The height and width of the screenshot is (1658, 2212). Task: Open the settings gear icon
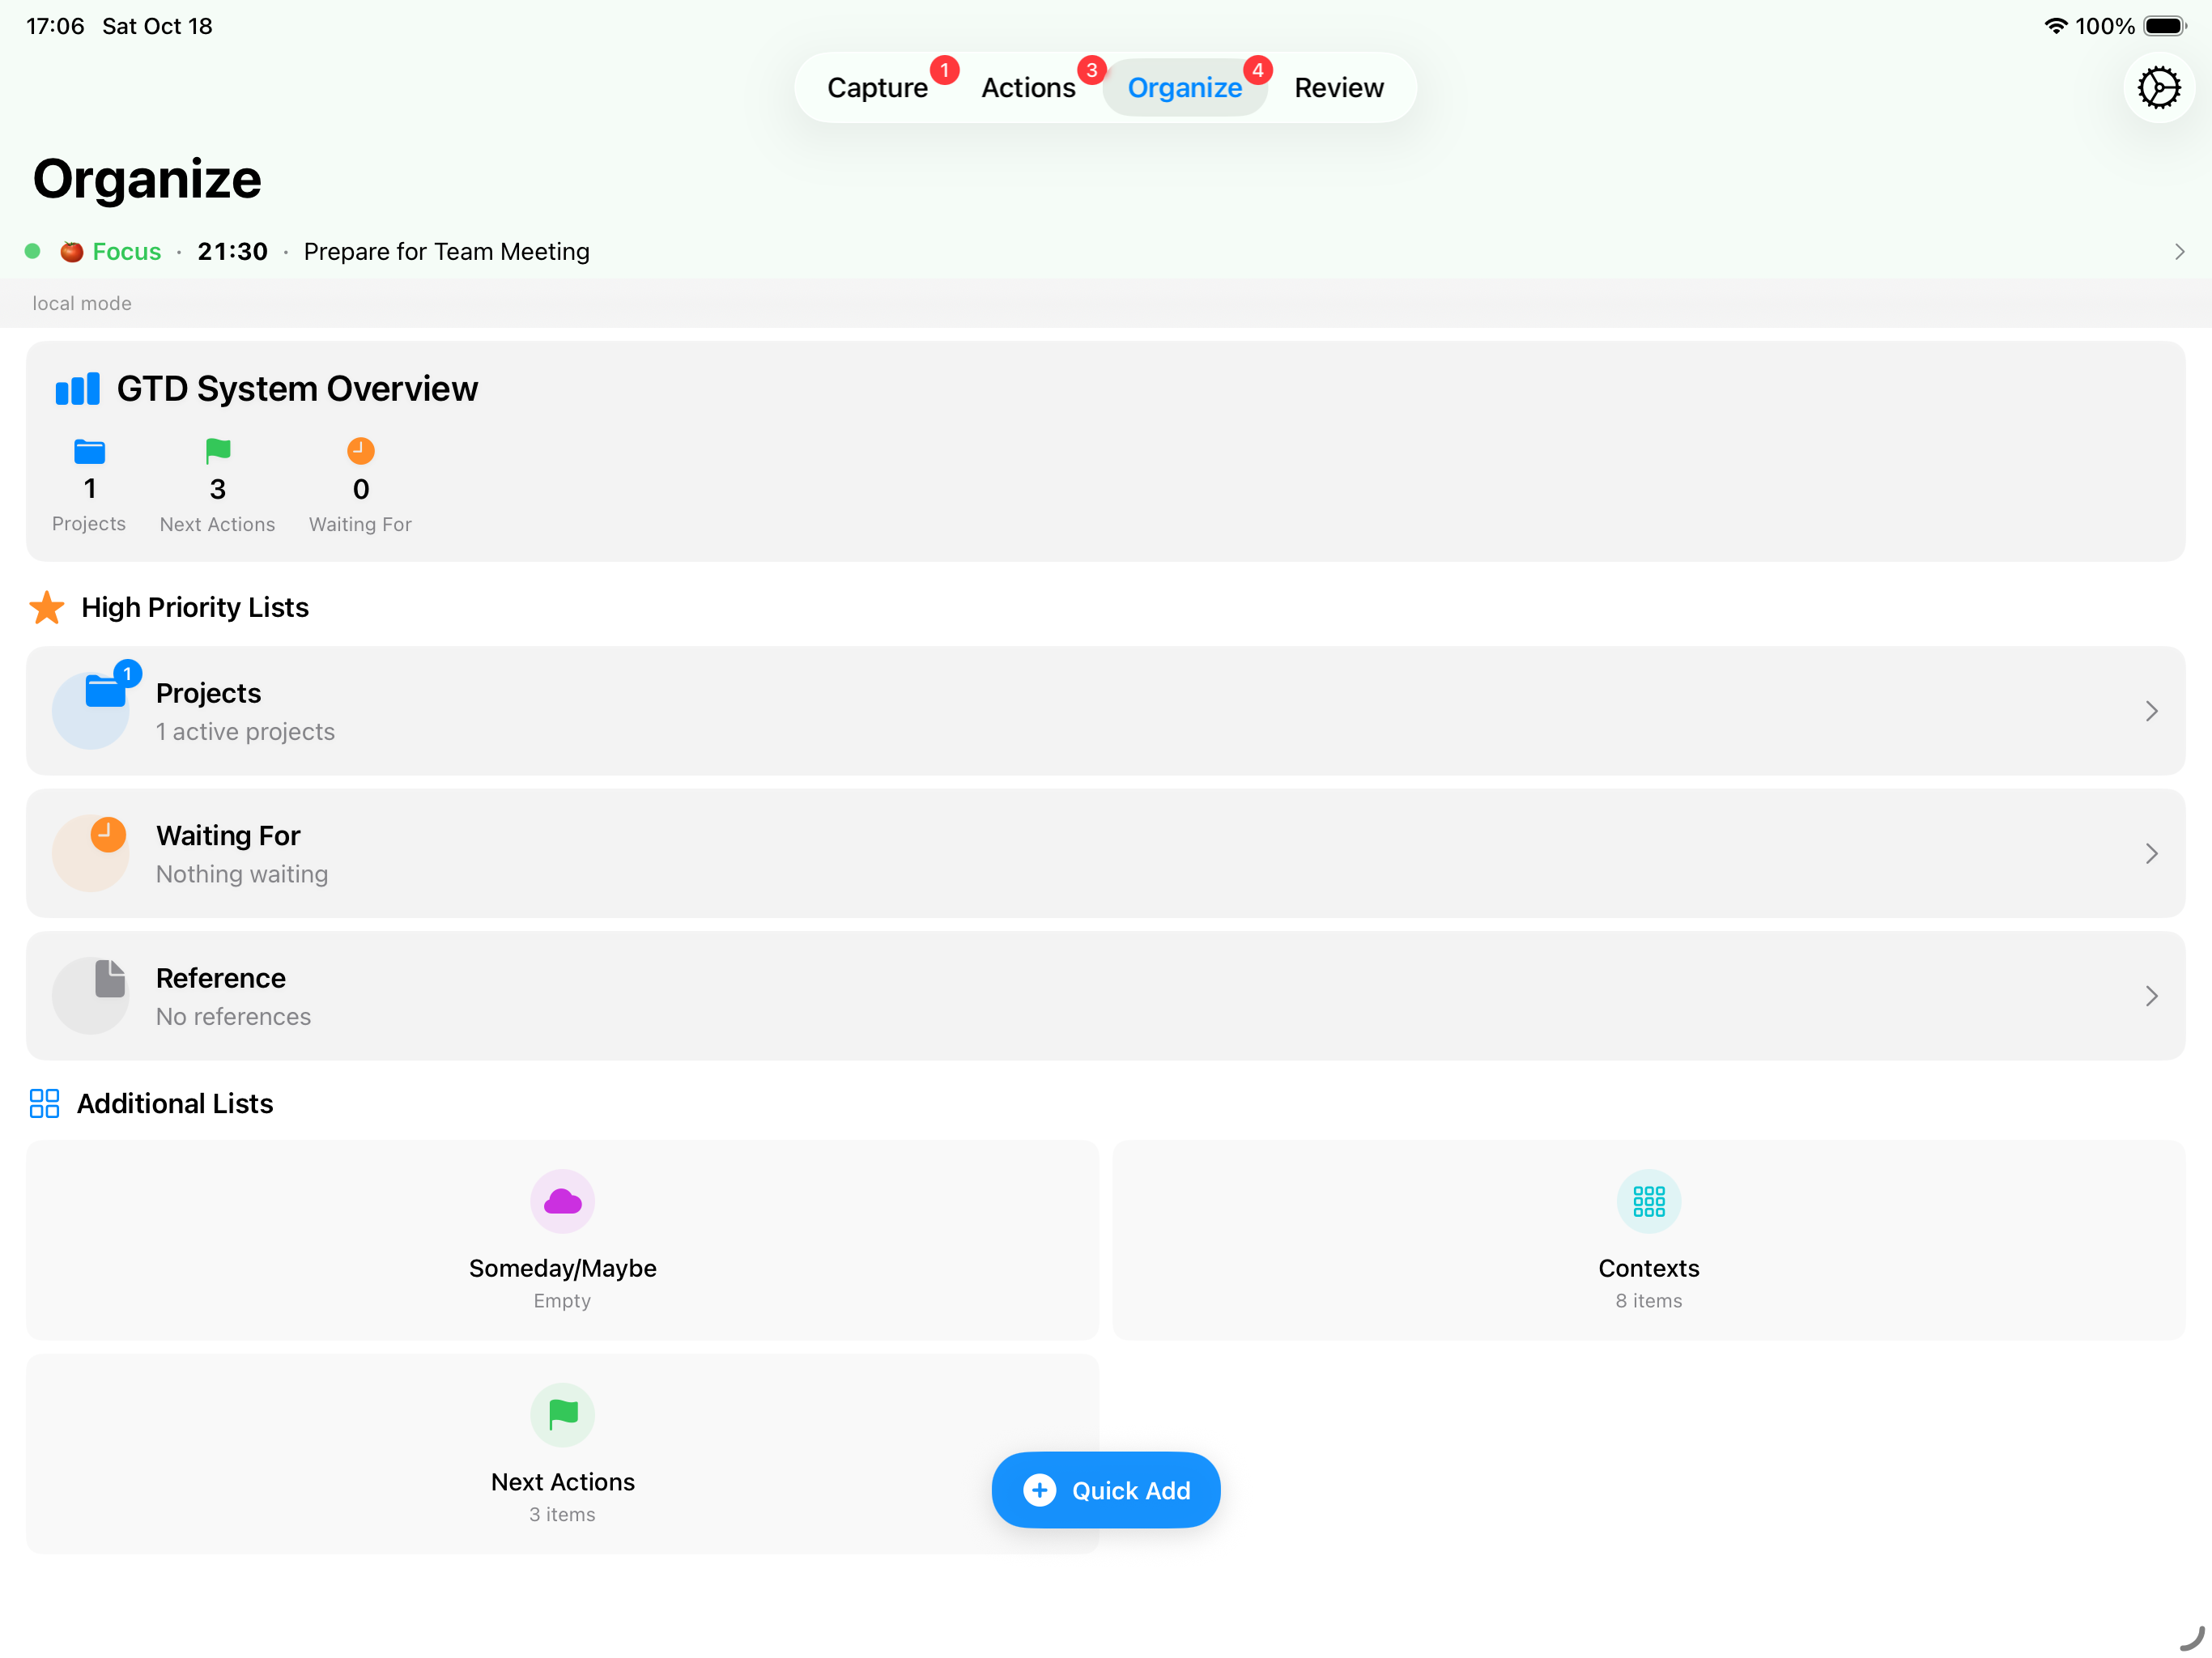tap(2159, 87)
